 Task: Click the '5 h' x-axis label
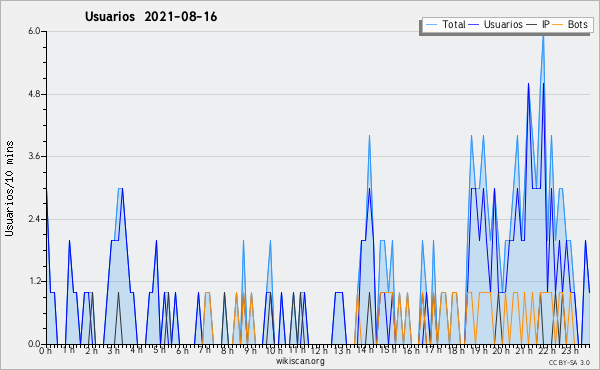pos(159,350)
